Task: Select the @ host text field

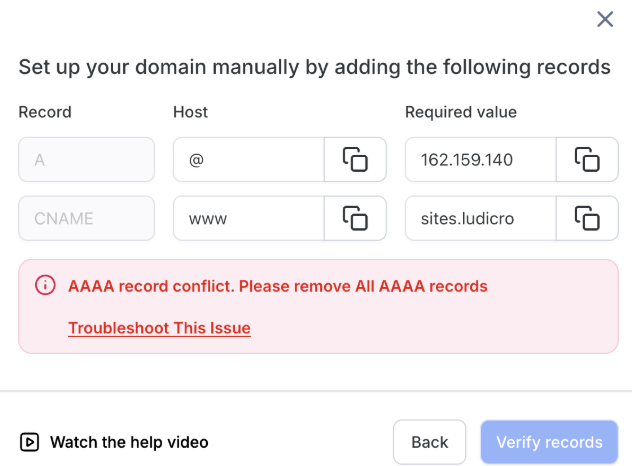Action: [x=248, y=159]
